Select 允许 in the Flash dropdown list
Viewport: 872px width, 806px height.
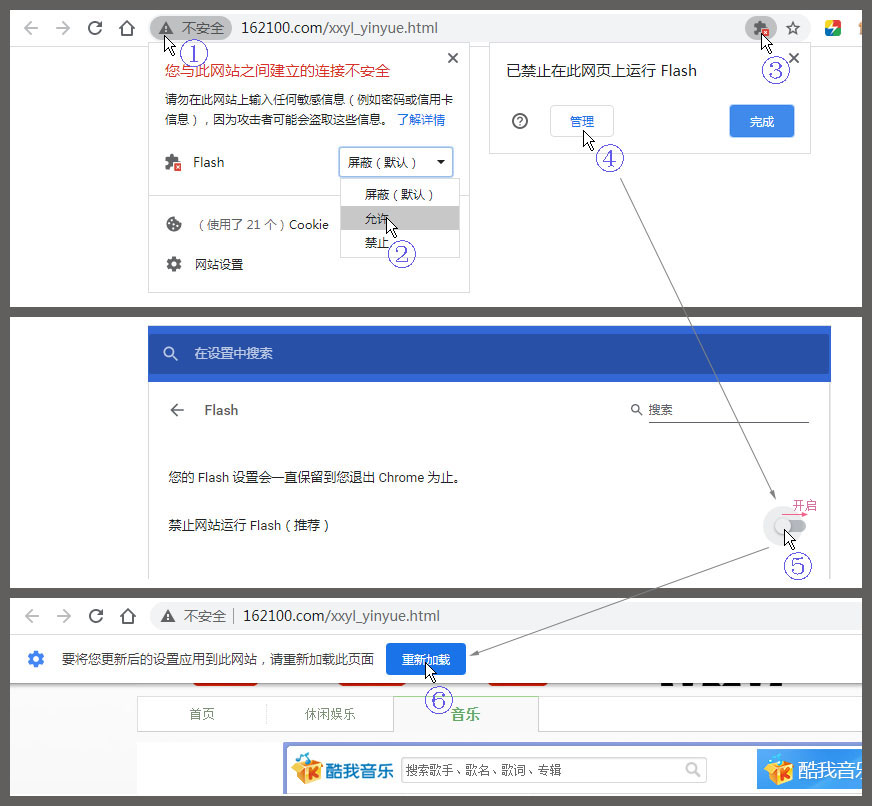point(378,218)
